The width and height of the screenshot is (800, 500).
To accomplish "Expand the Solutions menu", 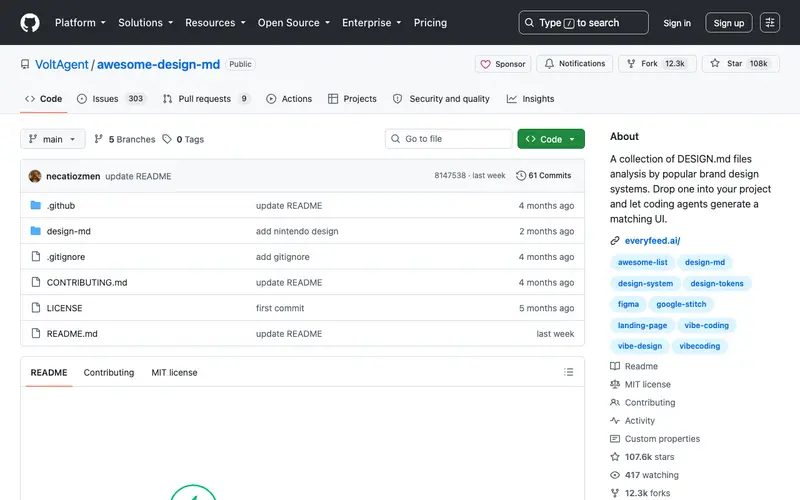I will pyautogui.click(x=145, y=23).
